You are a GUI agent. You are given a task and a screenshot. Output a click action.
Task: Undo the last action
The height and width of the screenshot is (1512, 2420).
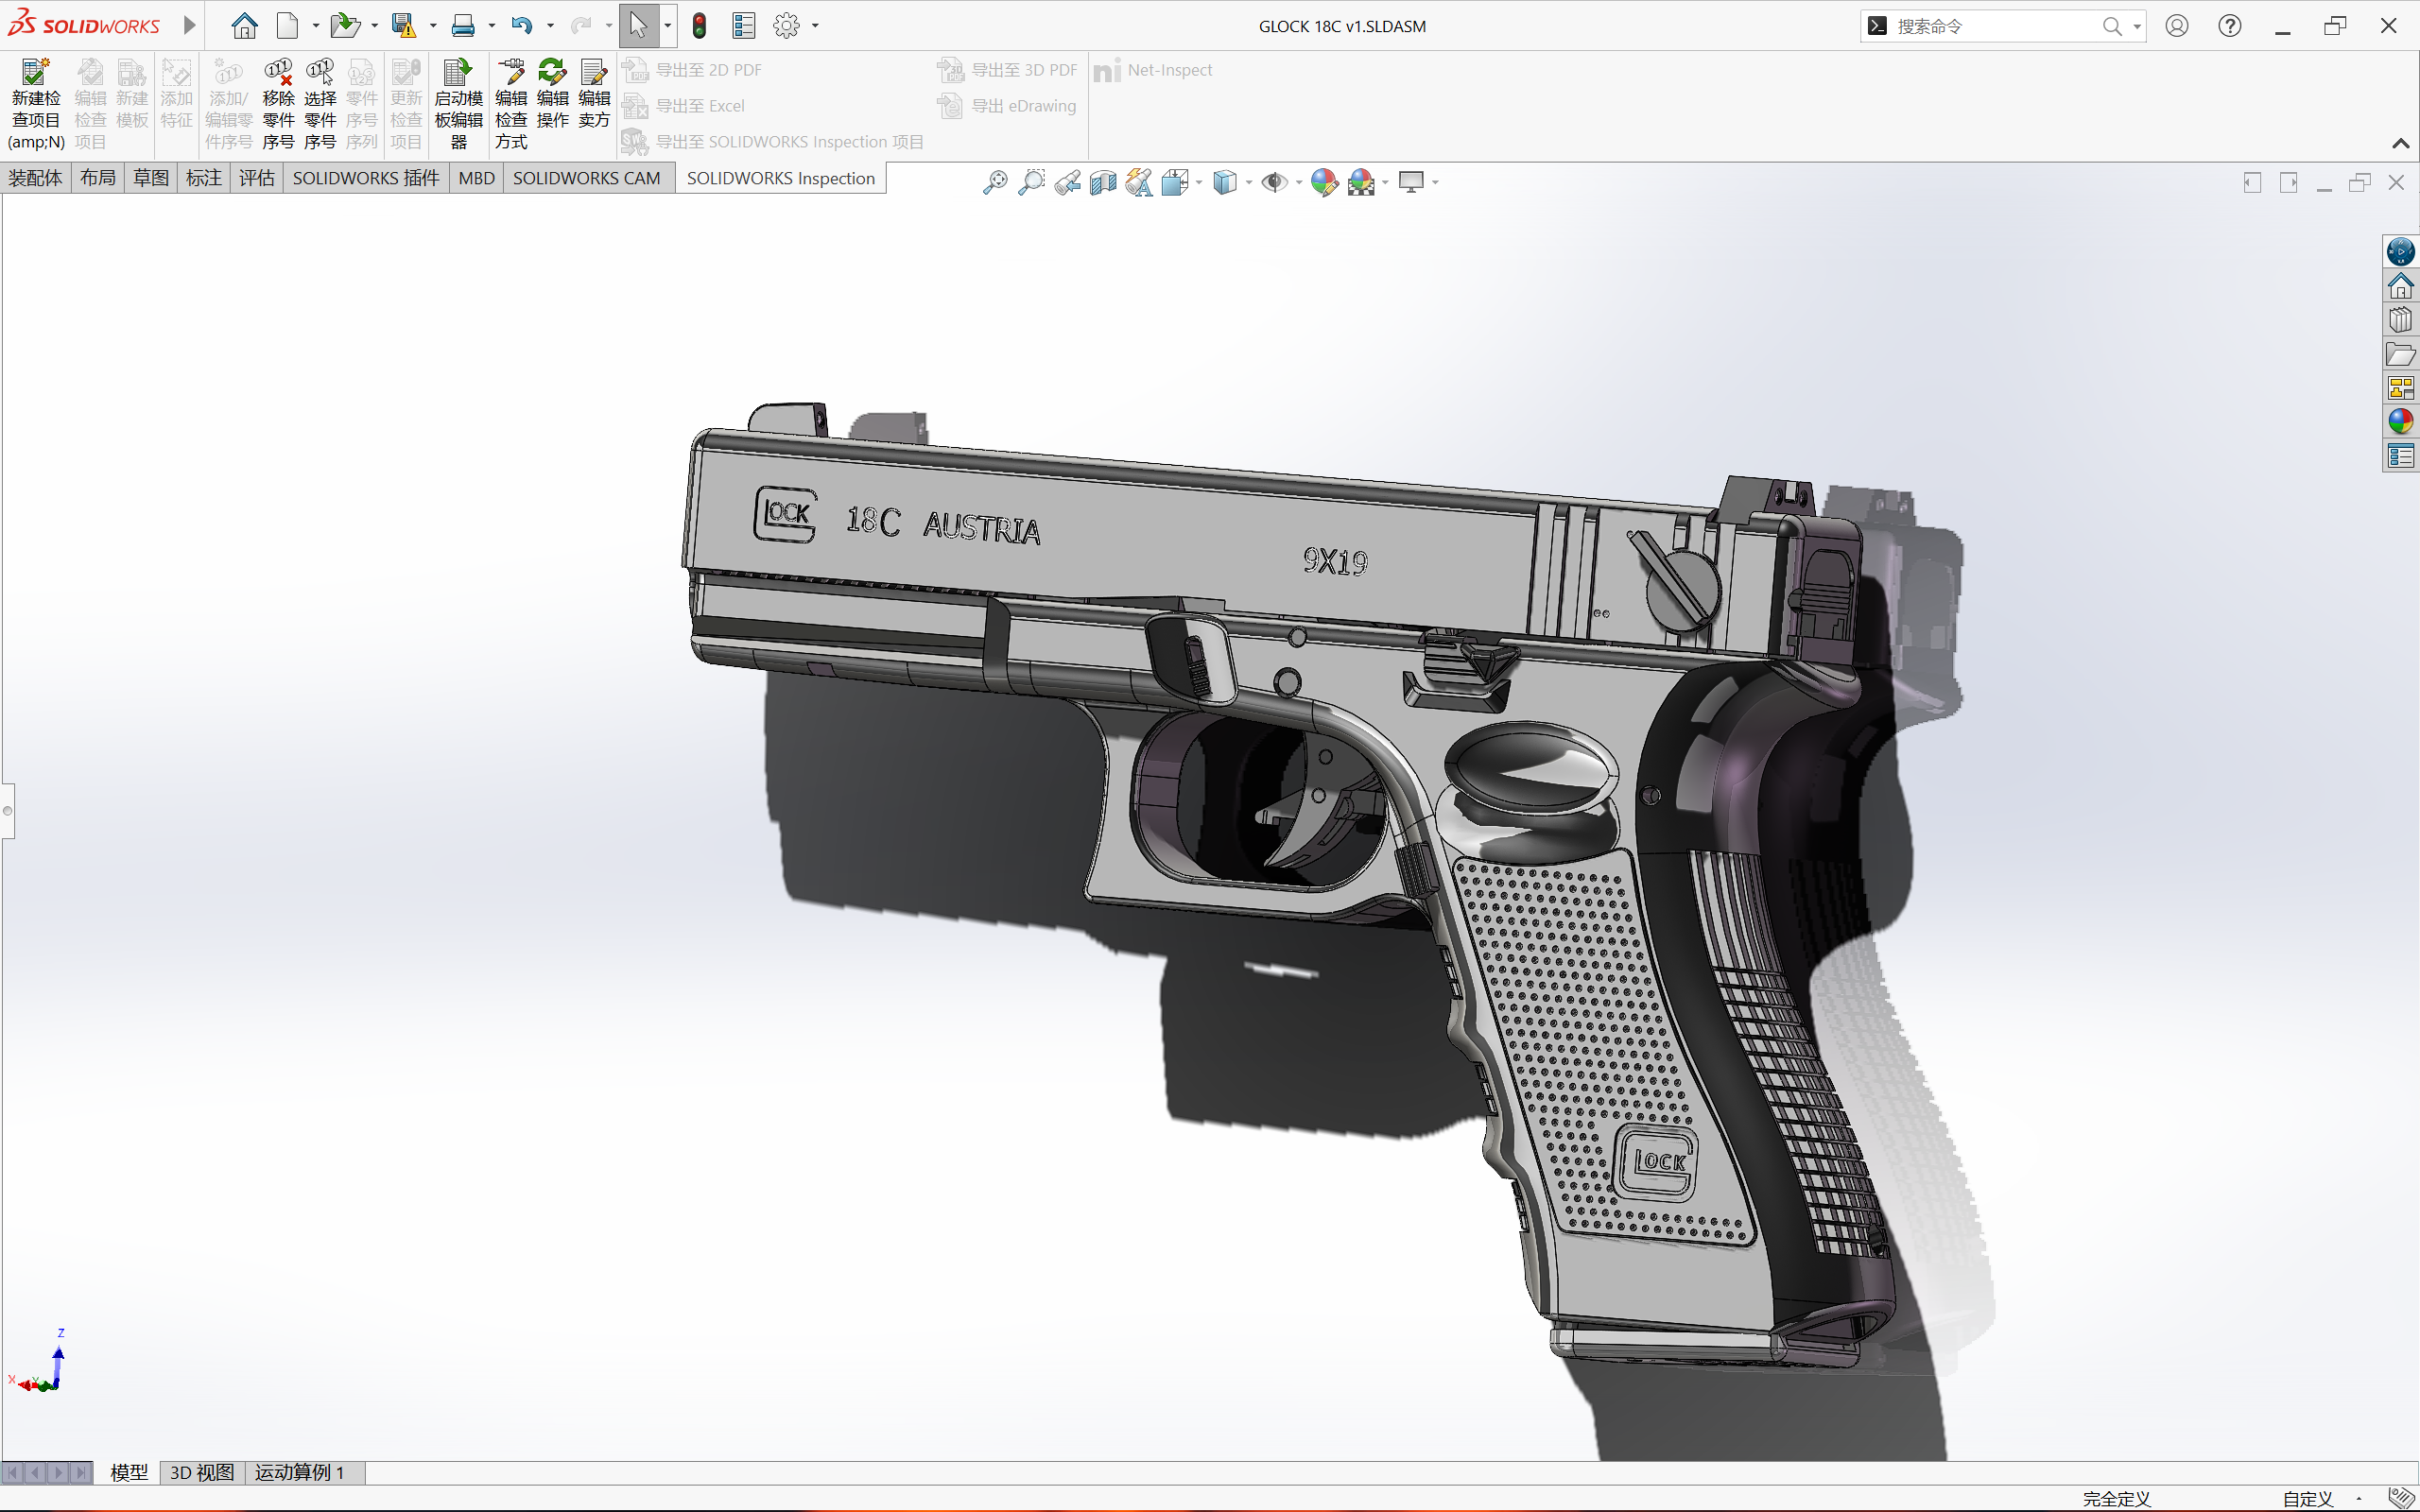tap(521, 26)
